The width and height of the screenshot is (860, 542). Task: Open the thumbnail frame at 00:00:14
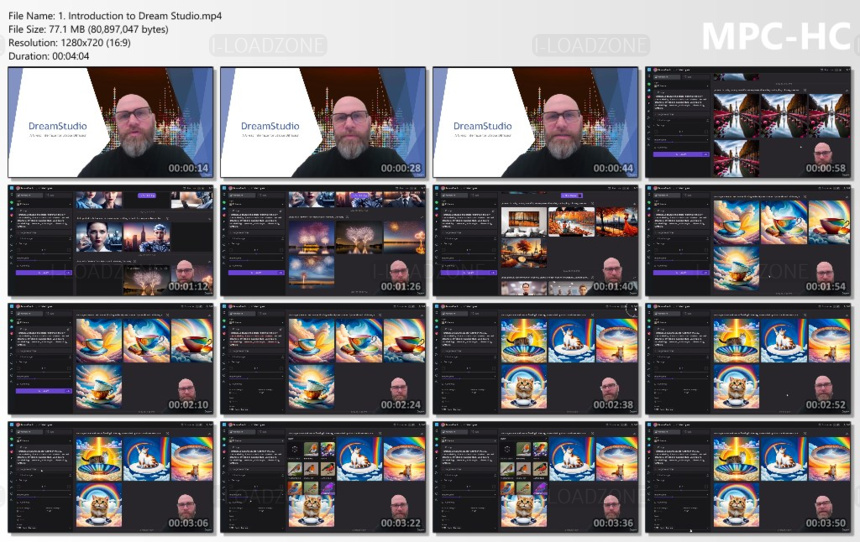coord(111,122)
